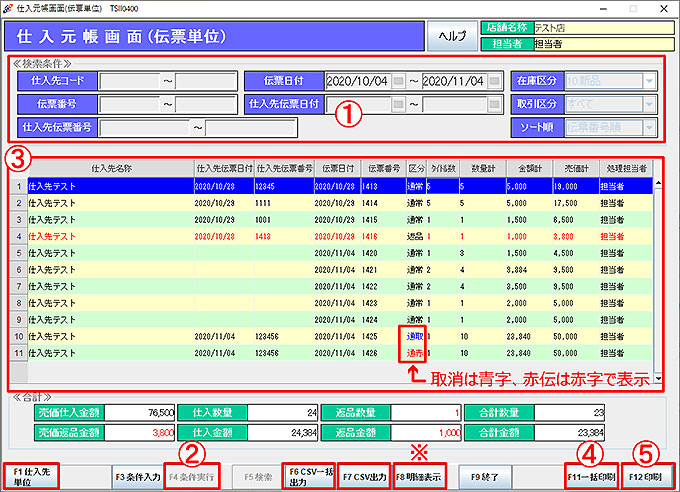Click the 仕入先コード start field
Screen dimensions: 680x492
pos(130,81)
